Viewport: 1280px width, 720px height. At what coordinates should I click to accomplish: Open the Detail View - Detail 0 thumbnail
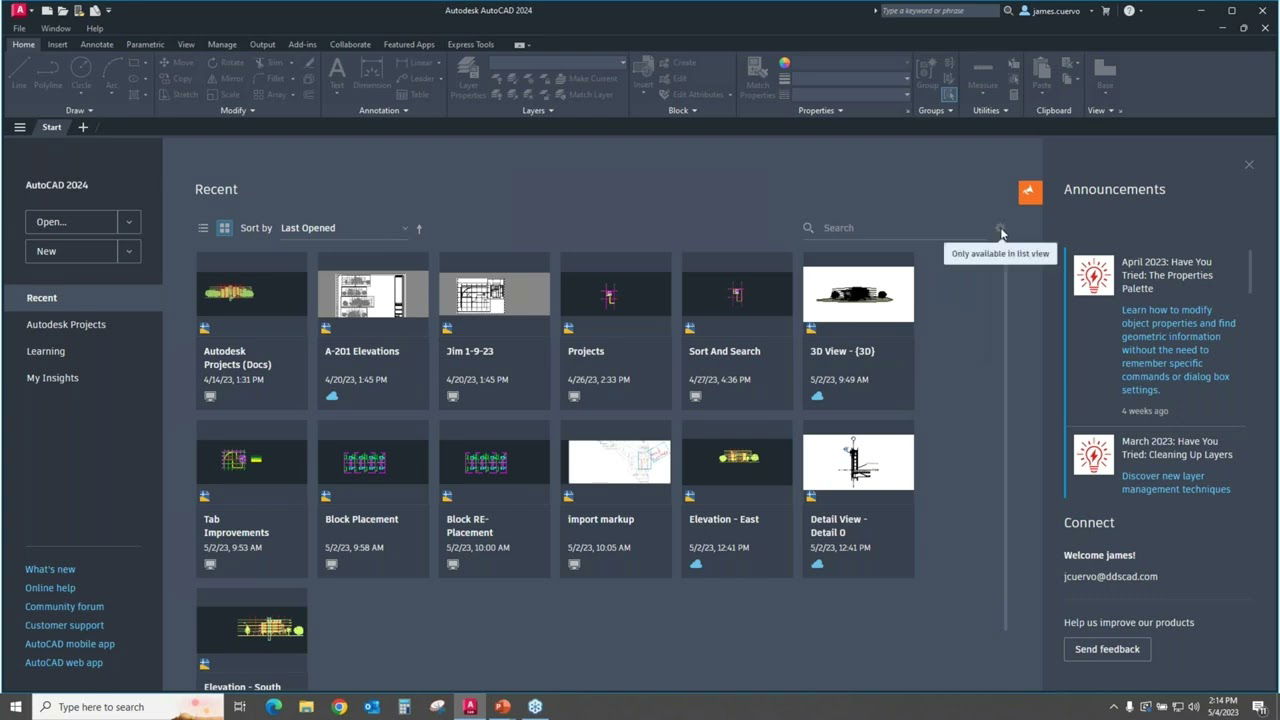click(x=858, y=462)
